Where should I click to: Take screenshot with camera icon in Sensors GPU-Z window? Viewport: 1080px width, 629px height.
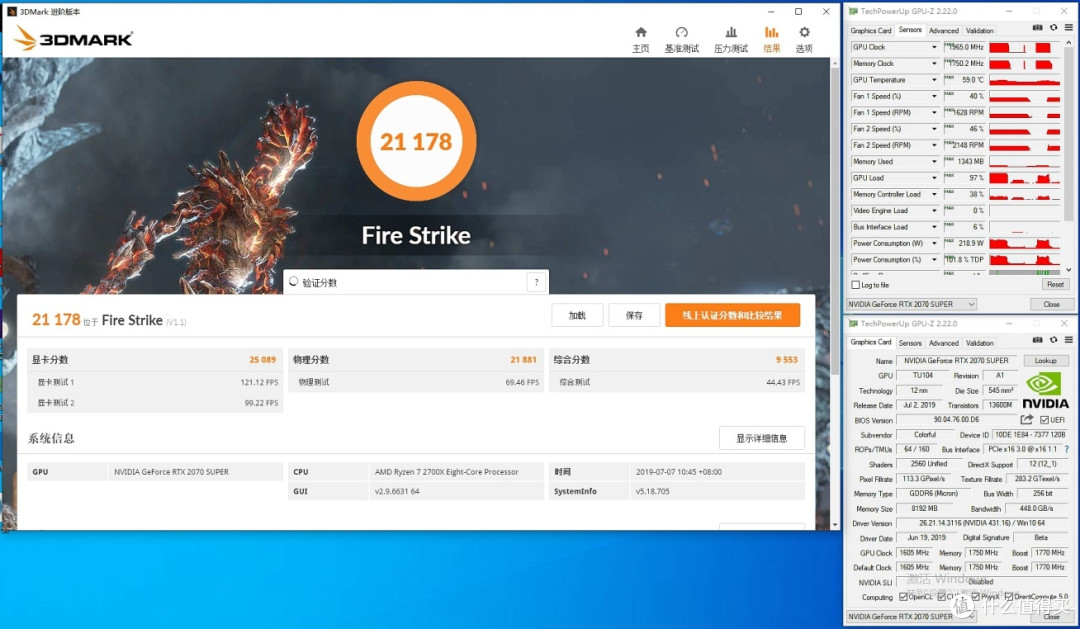pyautogui.click(x=1037, y=28)
